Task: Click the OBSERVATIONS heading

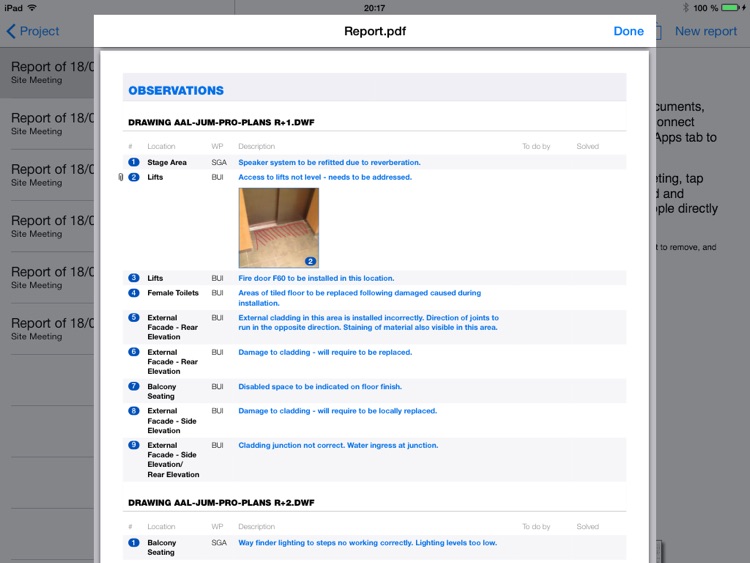Action: pyautogui.click(x=176, y=90)
